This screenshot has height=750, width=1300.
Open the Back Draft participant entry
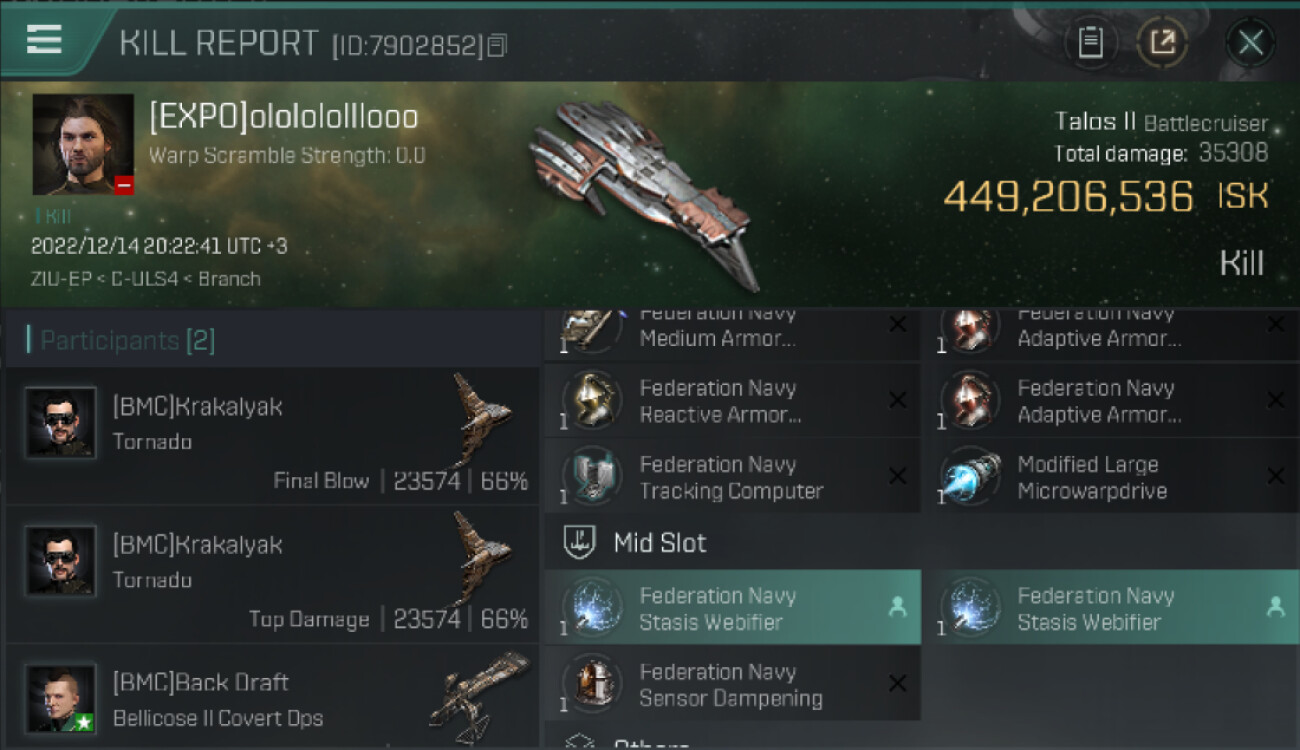[x=272, y=696]
